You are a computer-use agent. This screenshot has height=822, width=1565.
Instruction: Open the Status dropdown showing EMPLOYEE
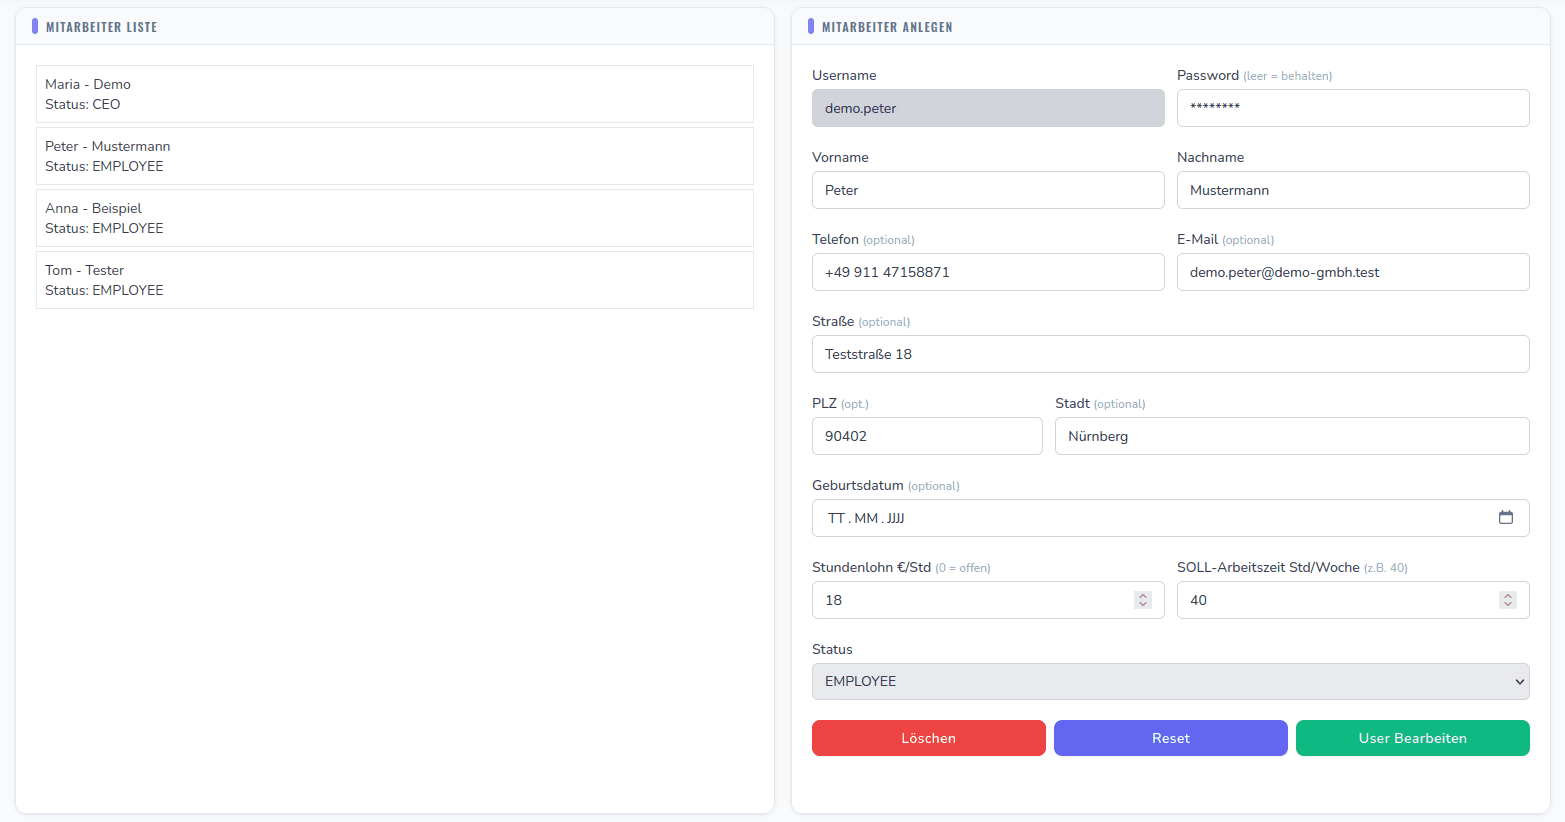click(1170, 681)
